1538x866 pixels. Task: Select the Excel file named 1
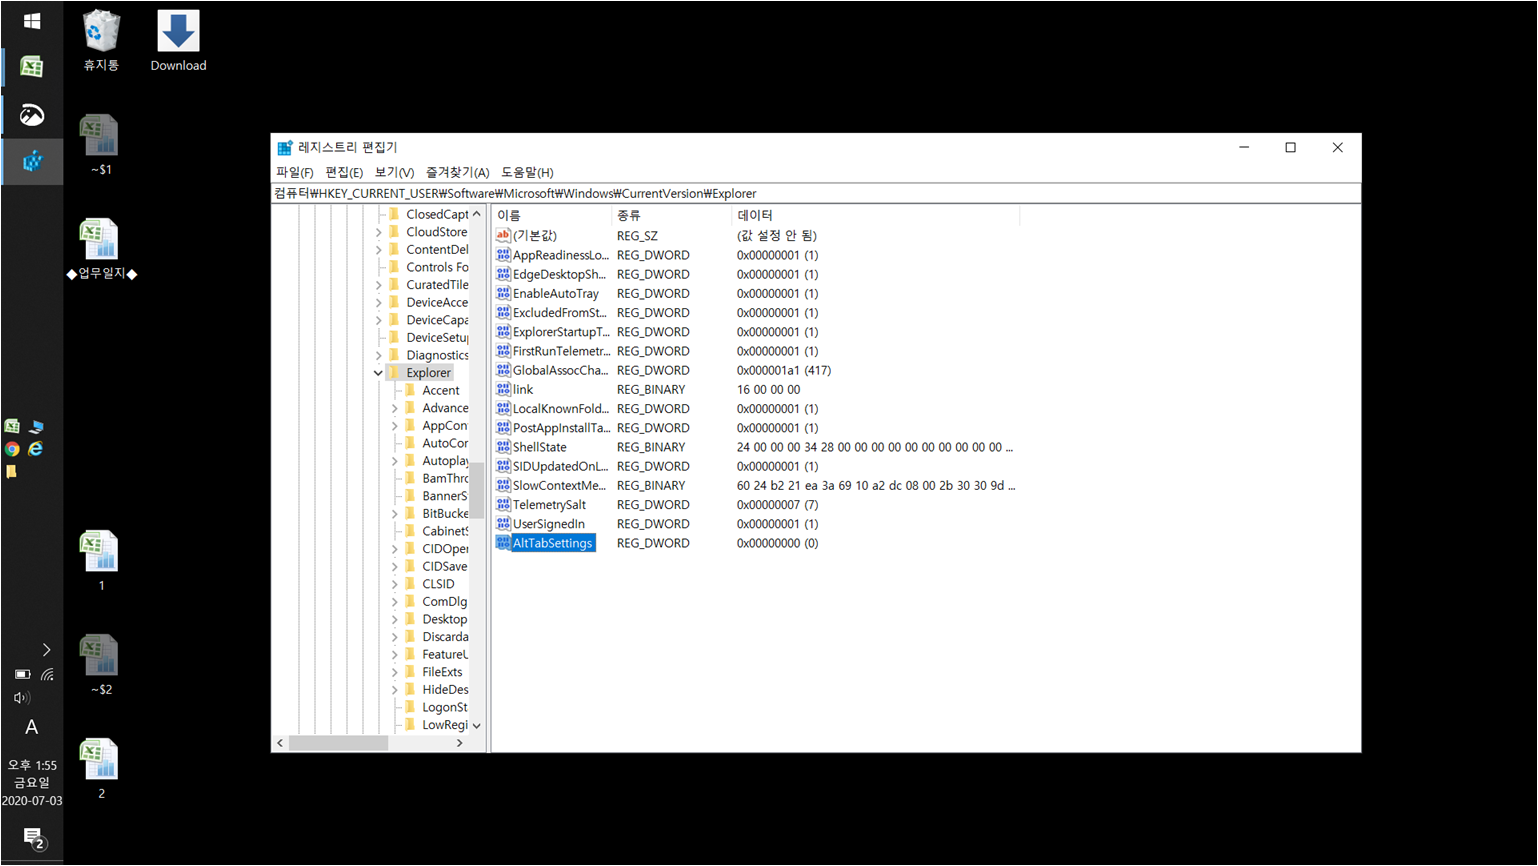[101, 561]
